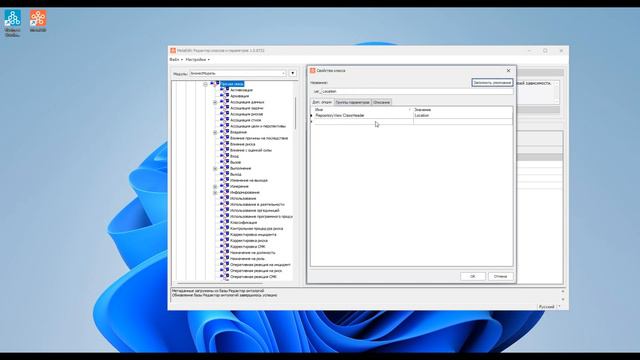Click the log panel's scrollbar

562,295
